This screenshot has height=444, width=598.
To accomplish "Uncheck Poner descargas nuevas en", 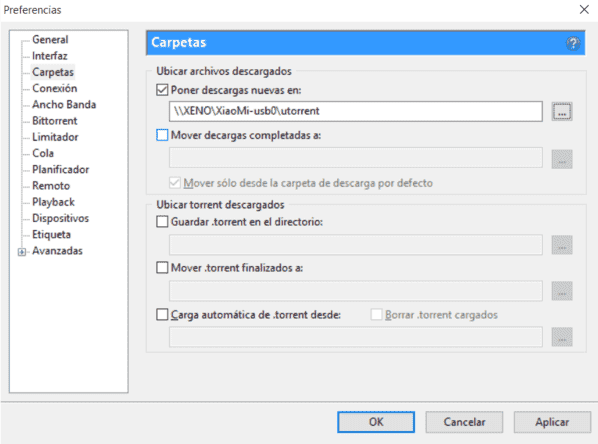I will pyautogui.click(x=162, y=90).
